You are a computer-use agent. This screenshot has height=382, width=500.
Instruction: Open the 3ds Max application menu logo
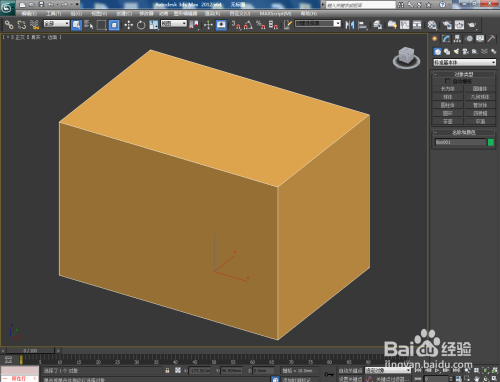7,7
